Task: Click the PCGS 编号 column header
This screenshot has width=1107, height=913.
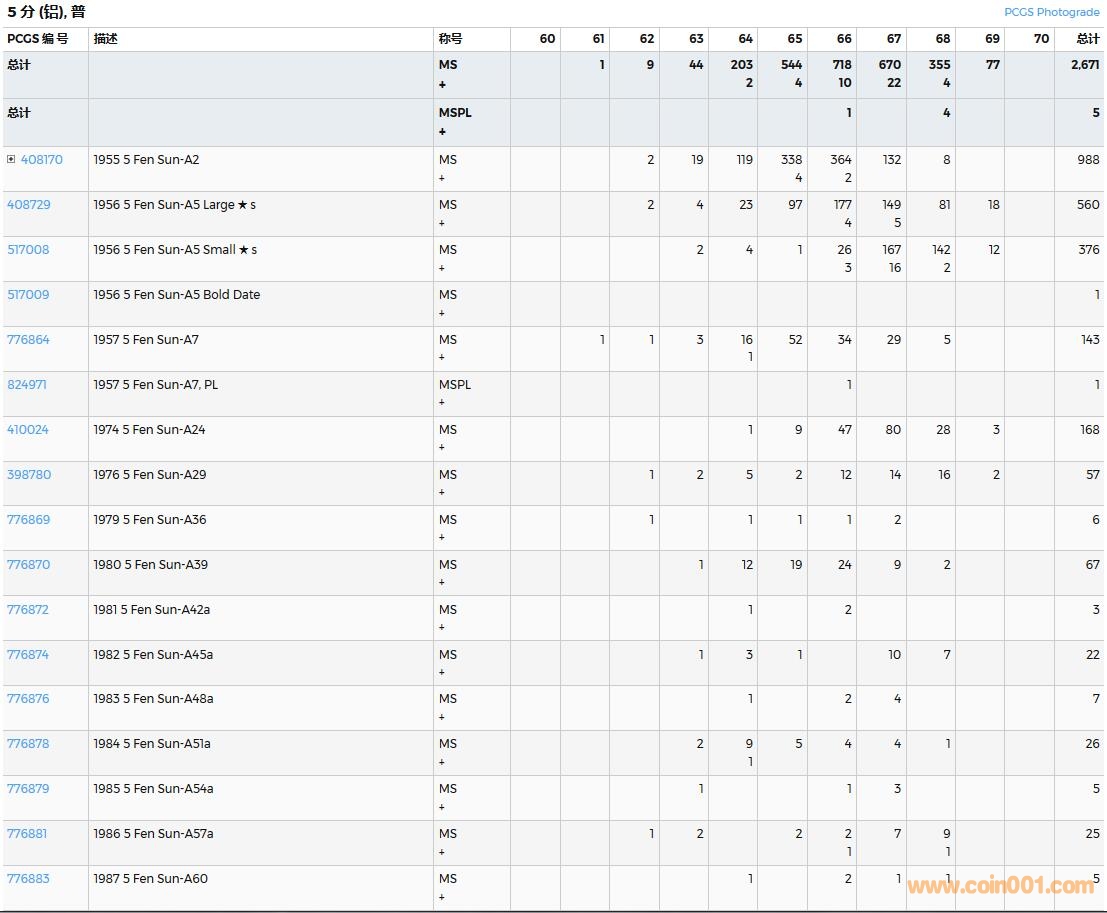Action: pyautogui.click(x=38, y=39)
